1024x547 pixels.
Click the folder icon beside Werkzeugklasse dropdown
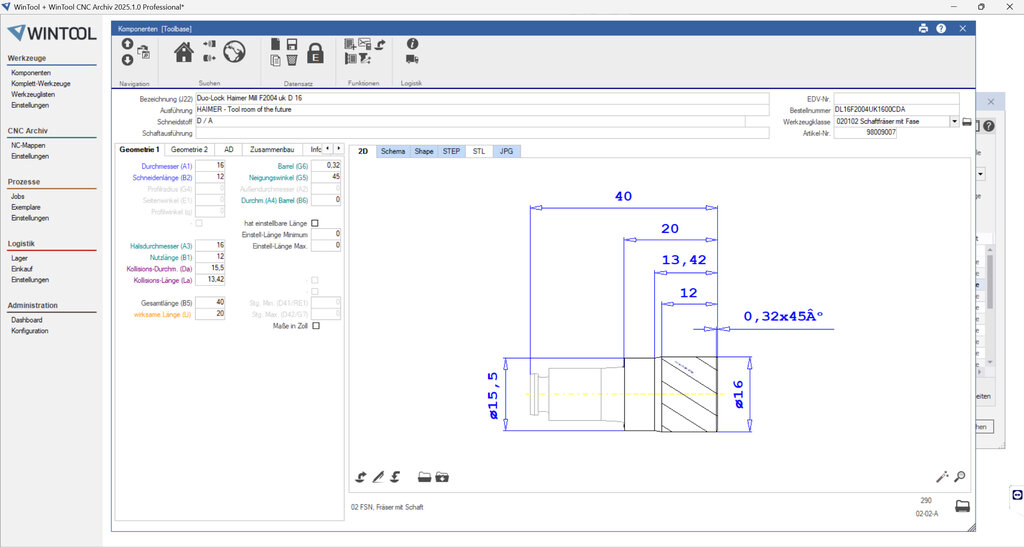(967, 122)
